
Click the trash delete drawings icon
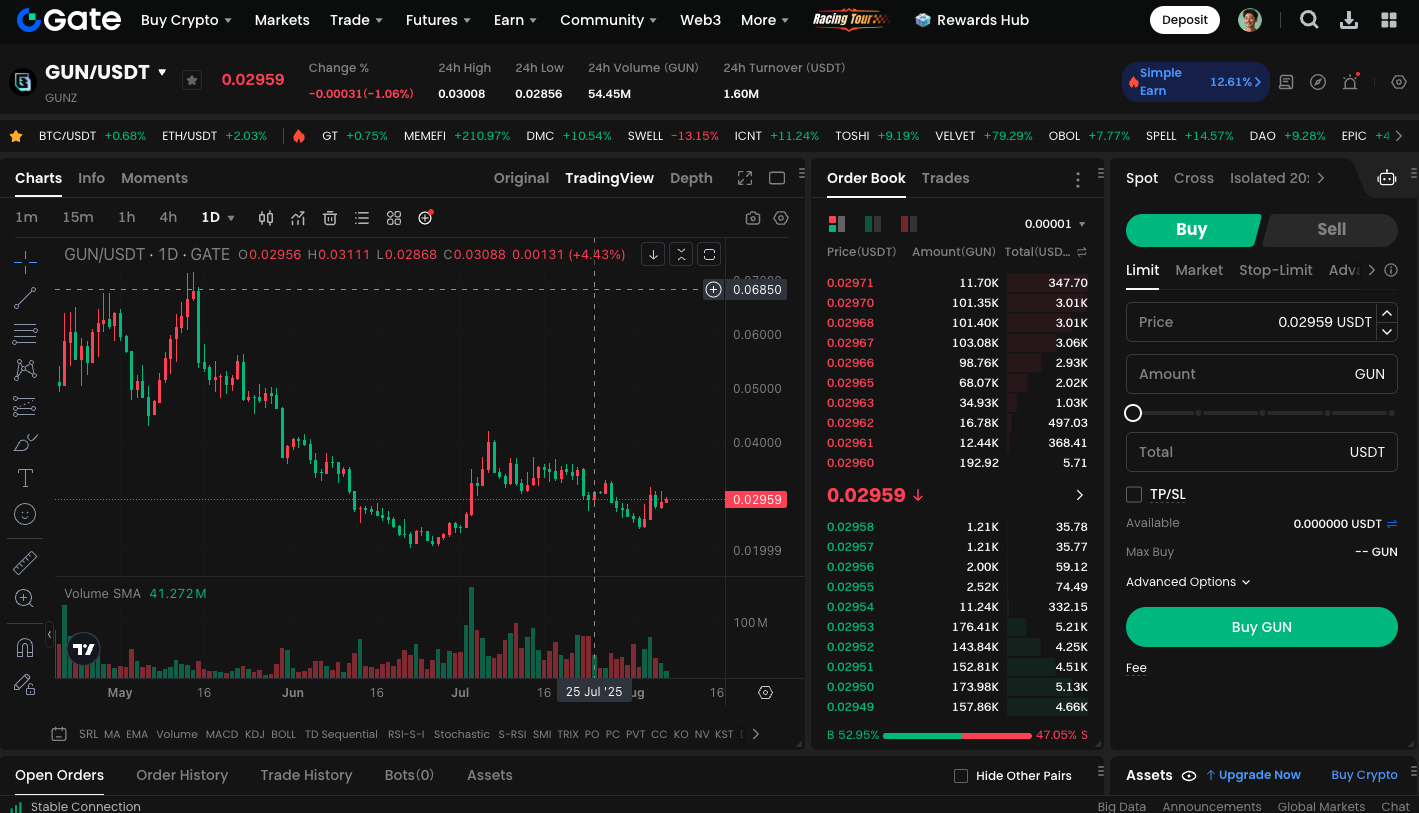[330, 218]
